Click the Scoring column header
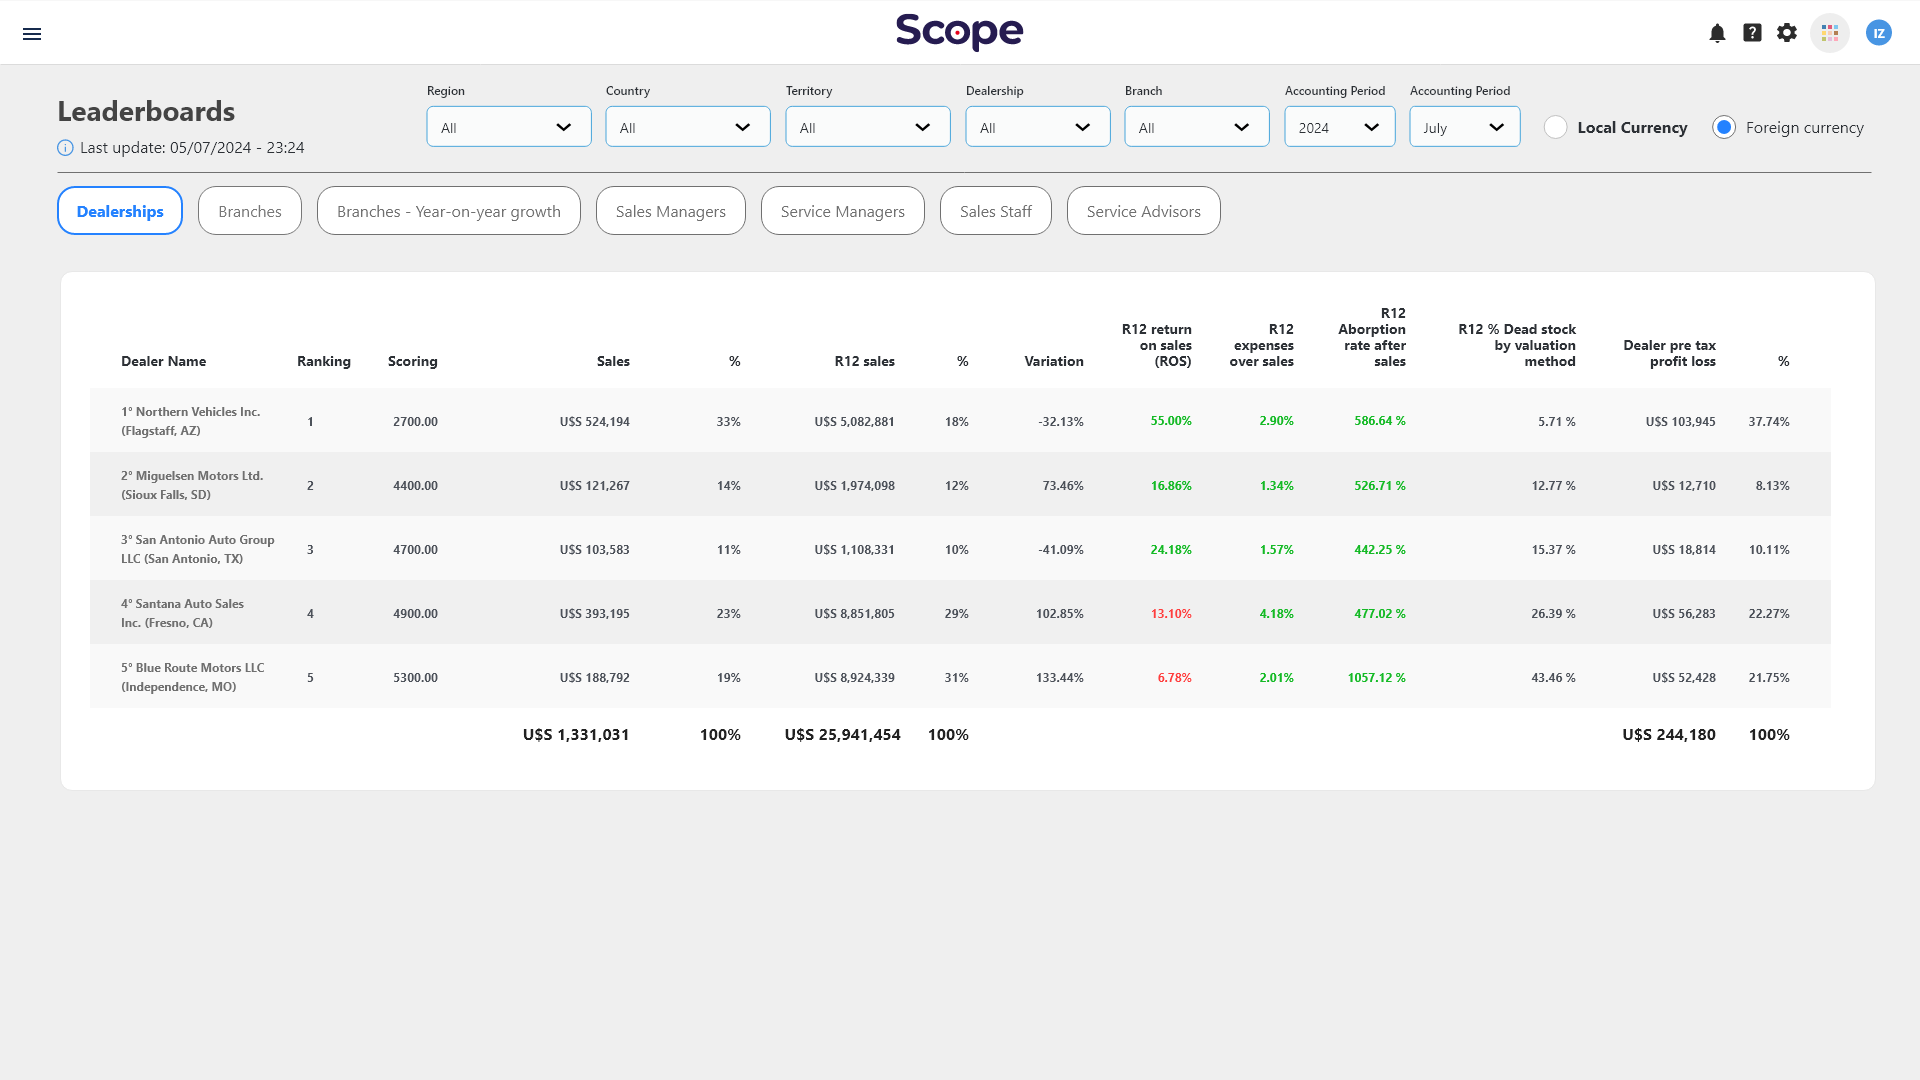The image size is (1920, 1080). click(x=413, y=361)
